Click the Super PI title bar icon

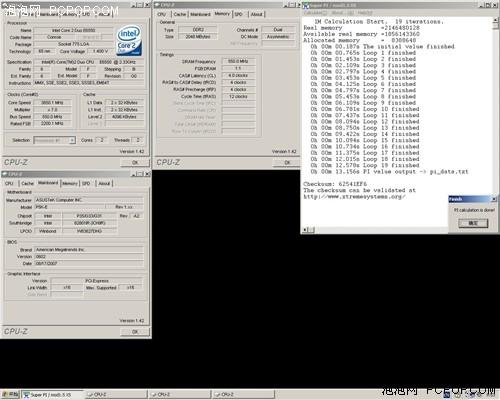(306, 6)
